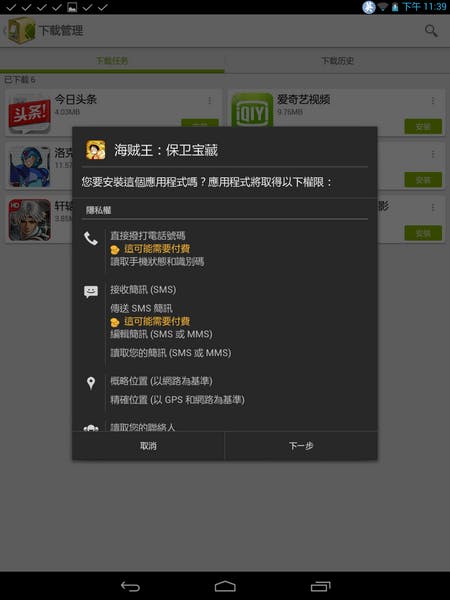450x600 pixels.
Task: Tap the iQIYI 爱奇艺视频 app icon
Action: 252,111
